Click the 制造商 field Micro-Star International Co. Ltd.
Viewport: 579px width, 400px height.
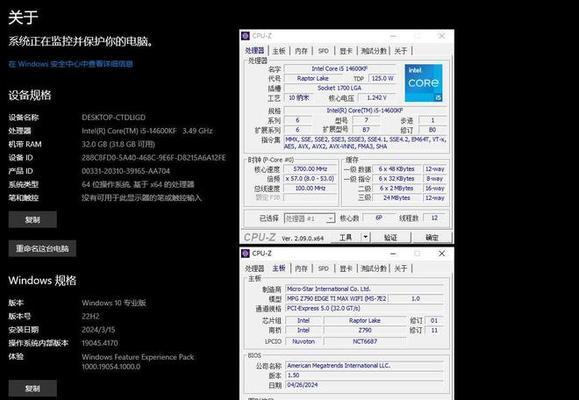[365, 289]
